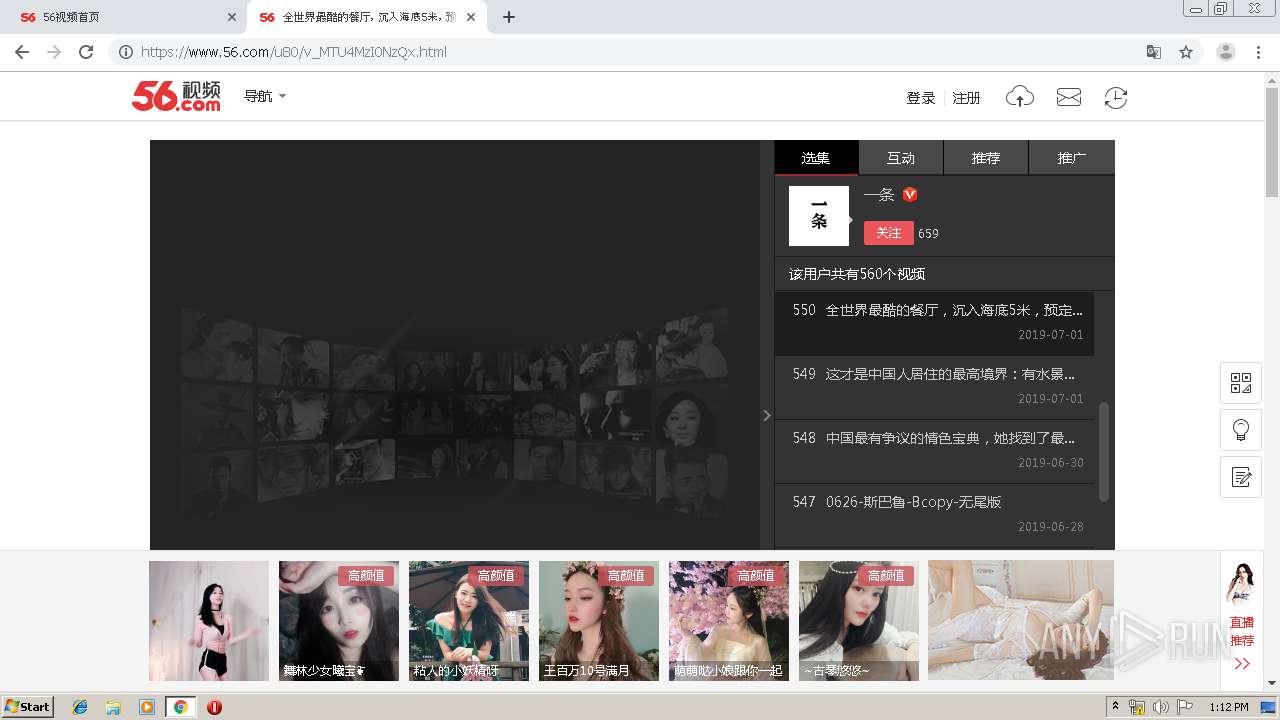Click the lightbulb suggestion side icon

click(1241, 430)
